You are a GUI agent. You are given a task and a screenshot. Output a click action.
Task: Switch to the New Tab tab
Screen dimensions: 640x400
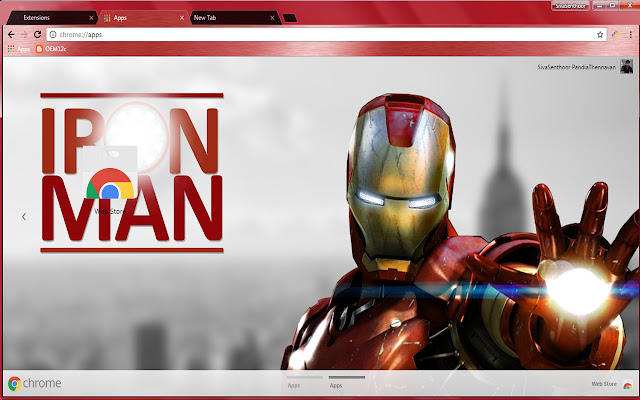coord(235,18)
